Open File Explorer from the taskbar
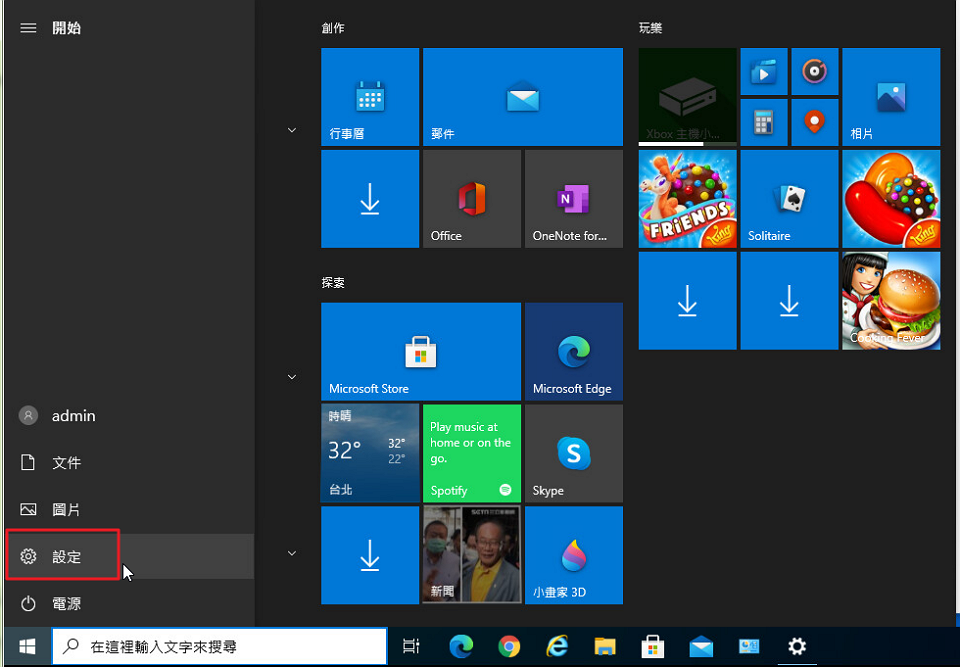Image resolution: width=960 pixels, height=667 pixels. (605, 646)
